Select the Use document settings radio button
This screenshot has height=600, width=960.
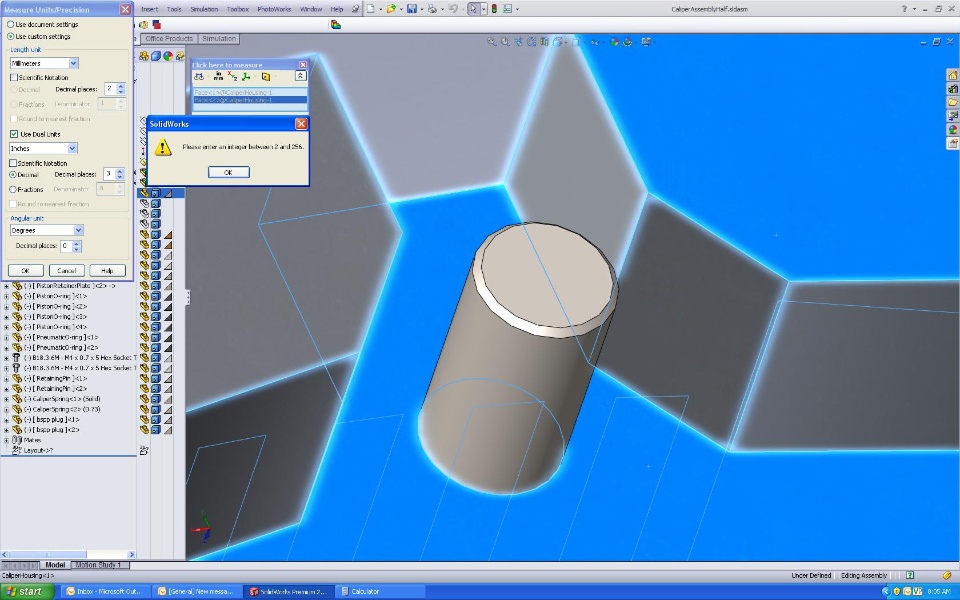[11, 24]
